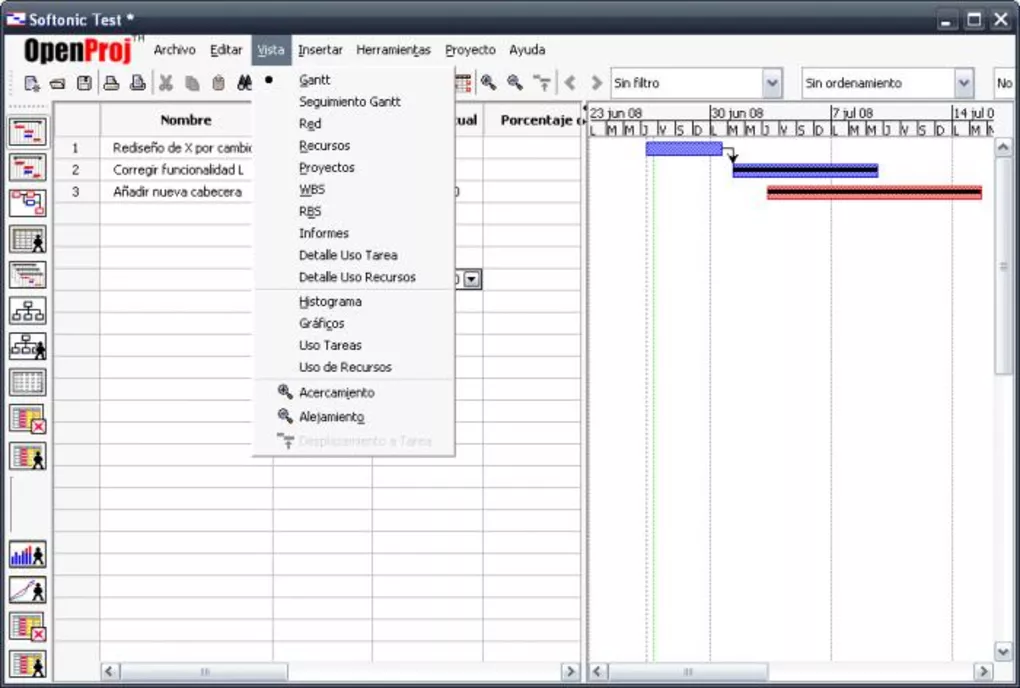Select 'Histograma' in the Vista menu
The width and height of the screenshot is (1020, 688).
tap(330, 302)
